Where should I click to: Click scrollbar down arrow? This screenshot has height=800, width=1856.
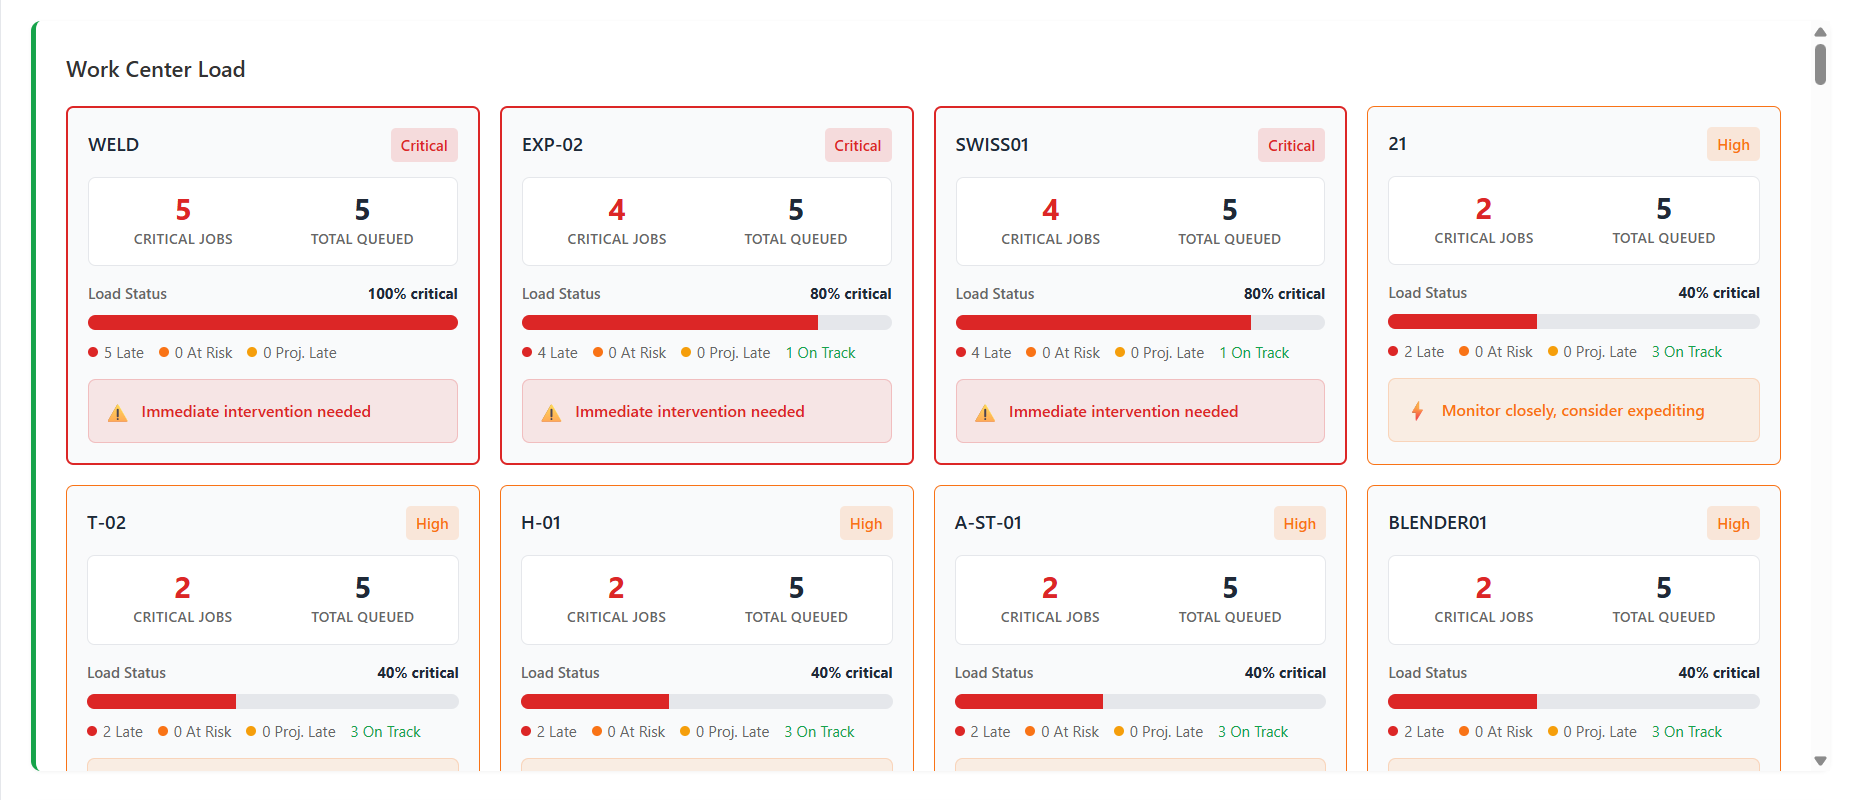pos(1820,761)
